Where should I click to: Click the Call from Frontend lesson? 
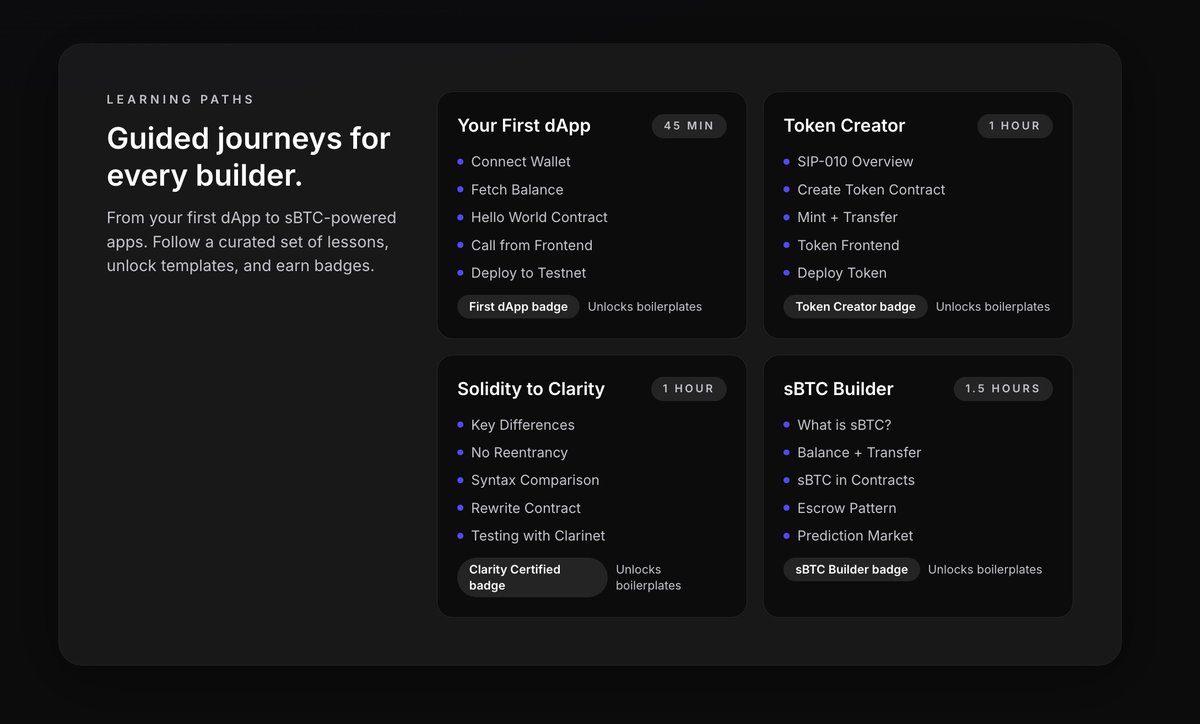532,246
